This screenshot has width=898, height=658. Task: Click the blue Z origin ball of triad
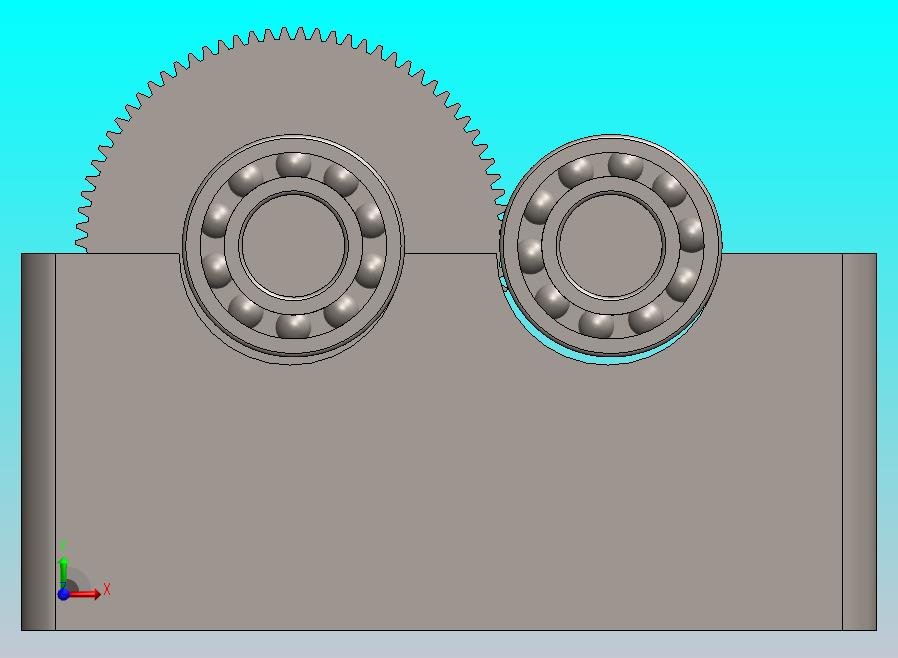point(64,594)
